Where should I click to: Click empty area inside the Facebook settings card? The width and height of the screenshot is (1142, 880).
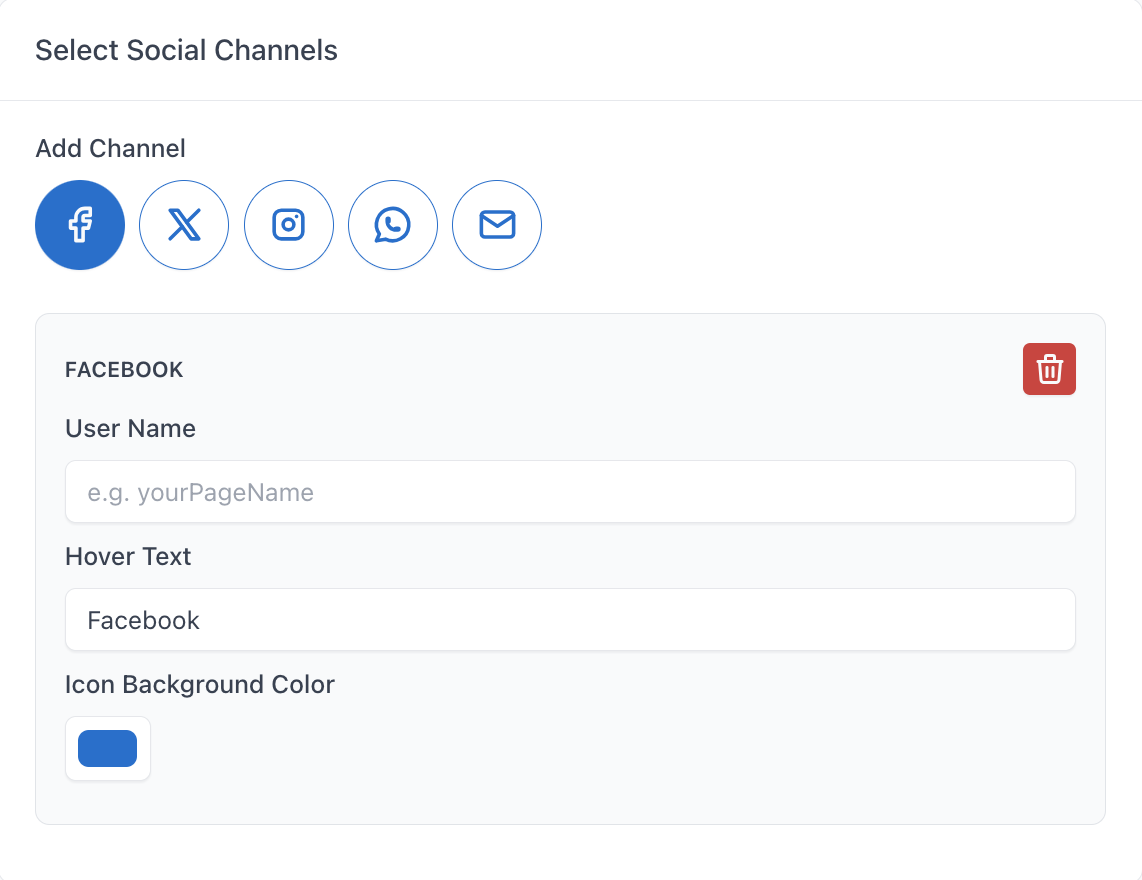tap(600, 760)
